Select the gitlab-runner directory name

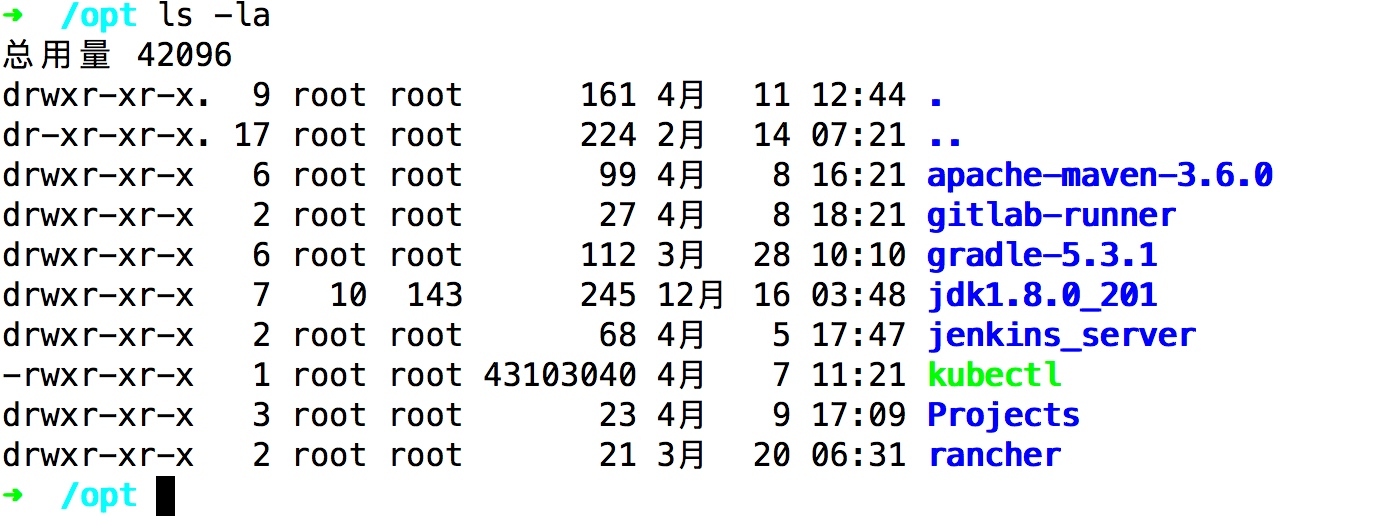(x=1051, y=215)
